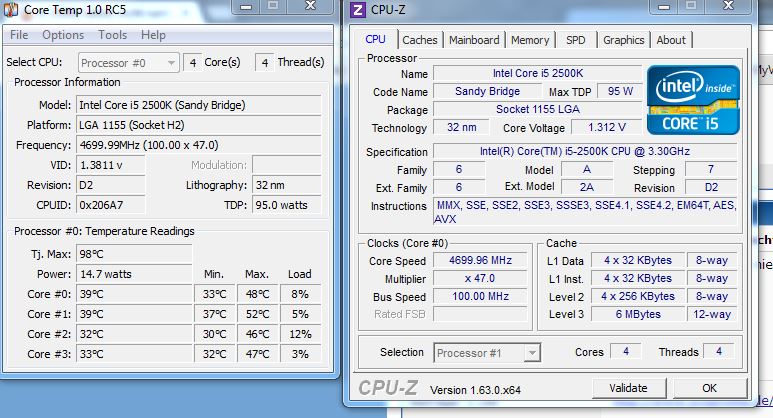773x418 pixels.
Task: Click the Specification field i5-2500K CPU @ 3.30GHz
Action: pyautogui.click(x=585, y=151)
